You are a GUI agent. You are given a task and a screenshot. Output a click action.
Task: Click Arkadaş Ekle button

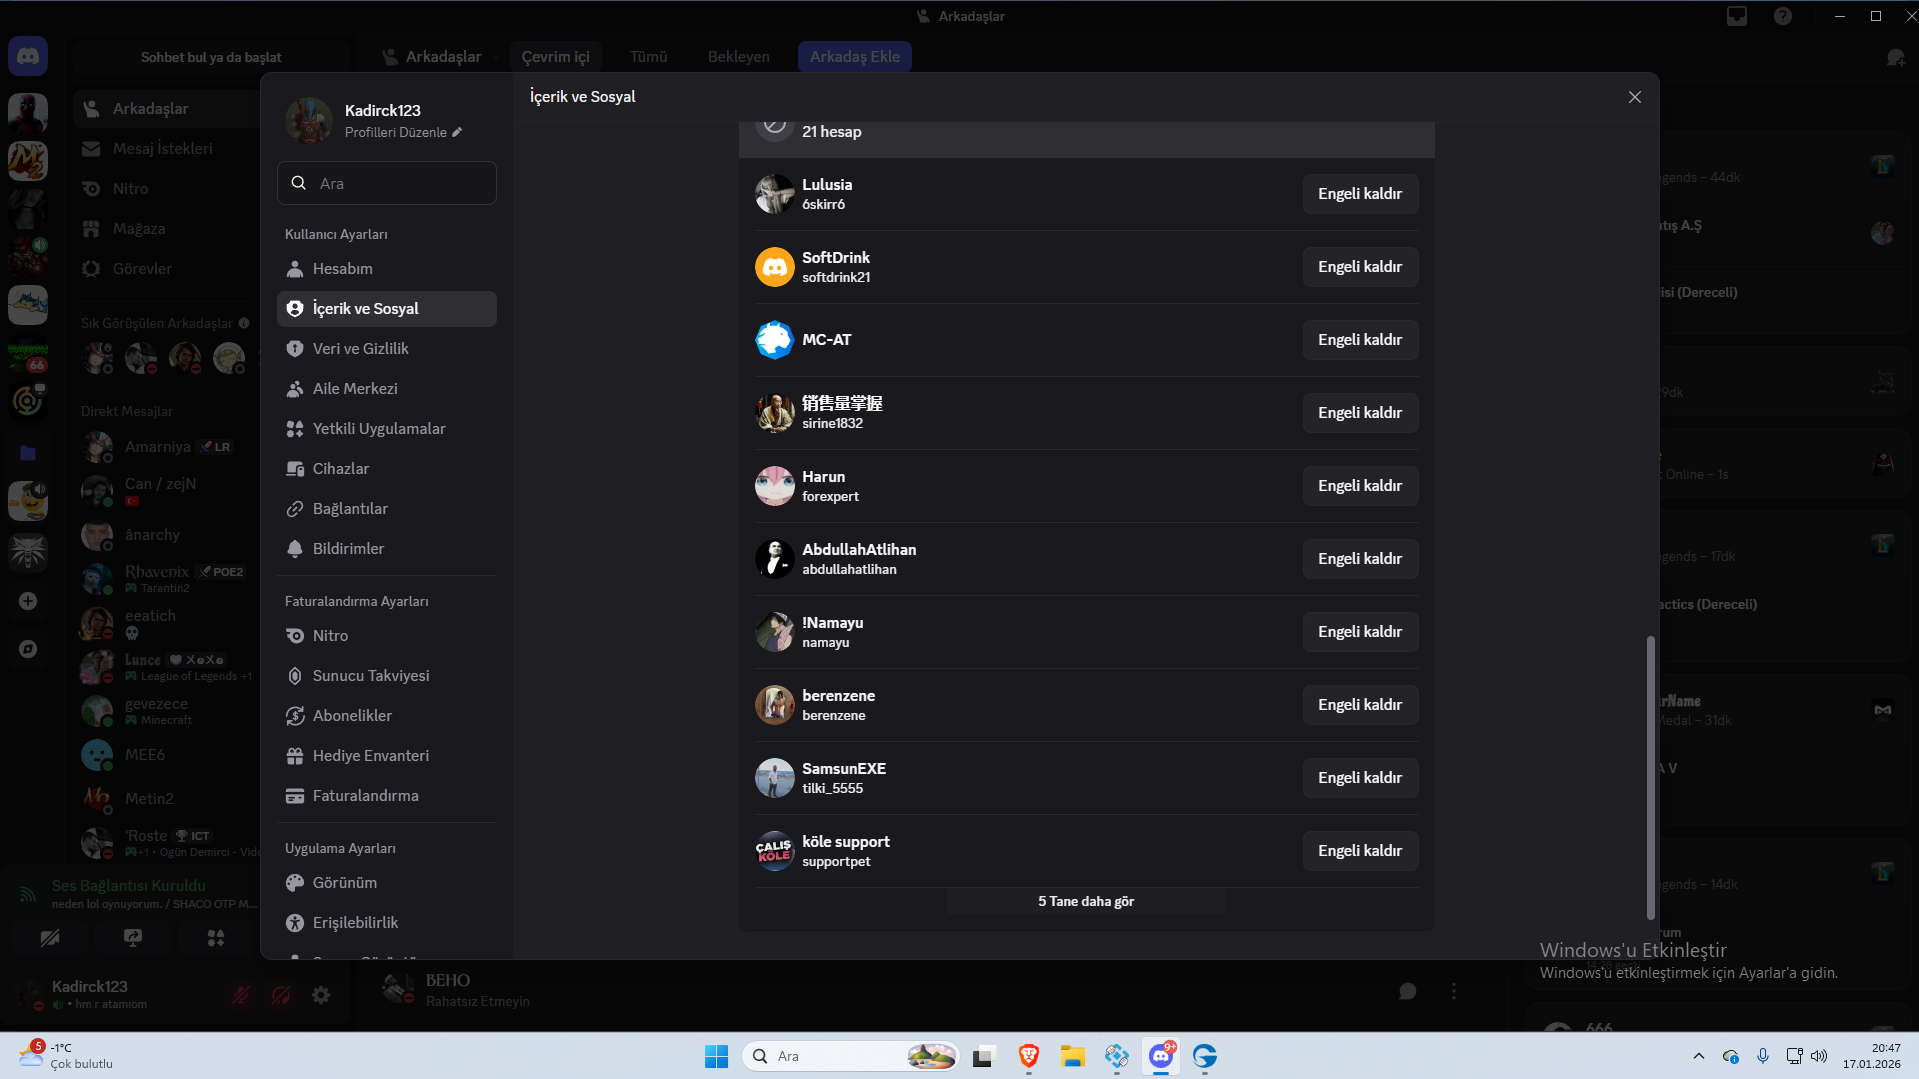[855, 57]
